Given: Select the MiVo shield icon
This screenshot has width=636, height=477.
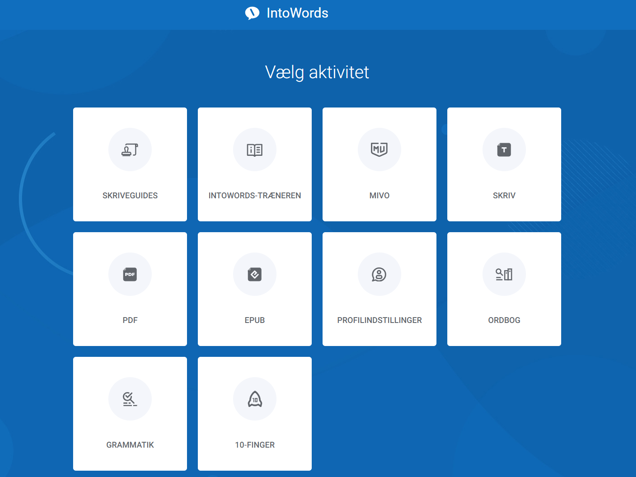Looking at the screenshot, I should coord(379,150).
